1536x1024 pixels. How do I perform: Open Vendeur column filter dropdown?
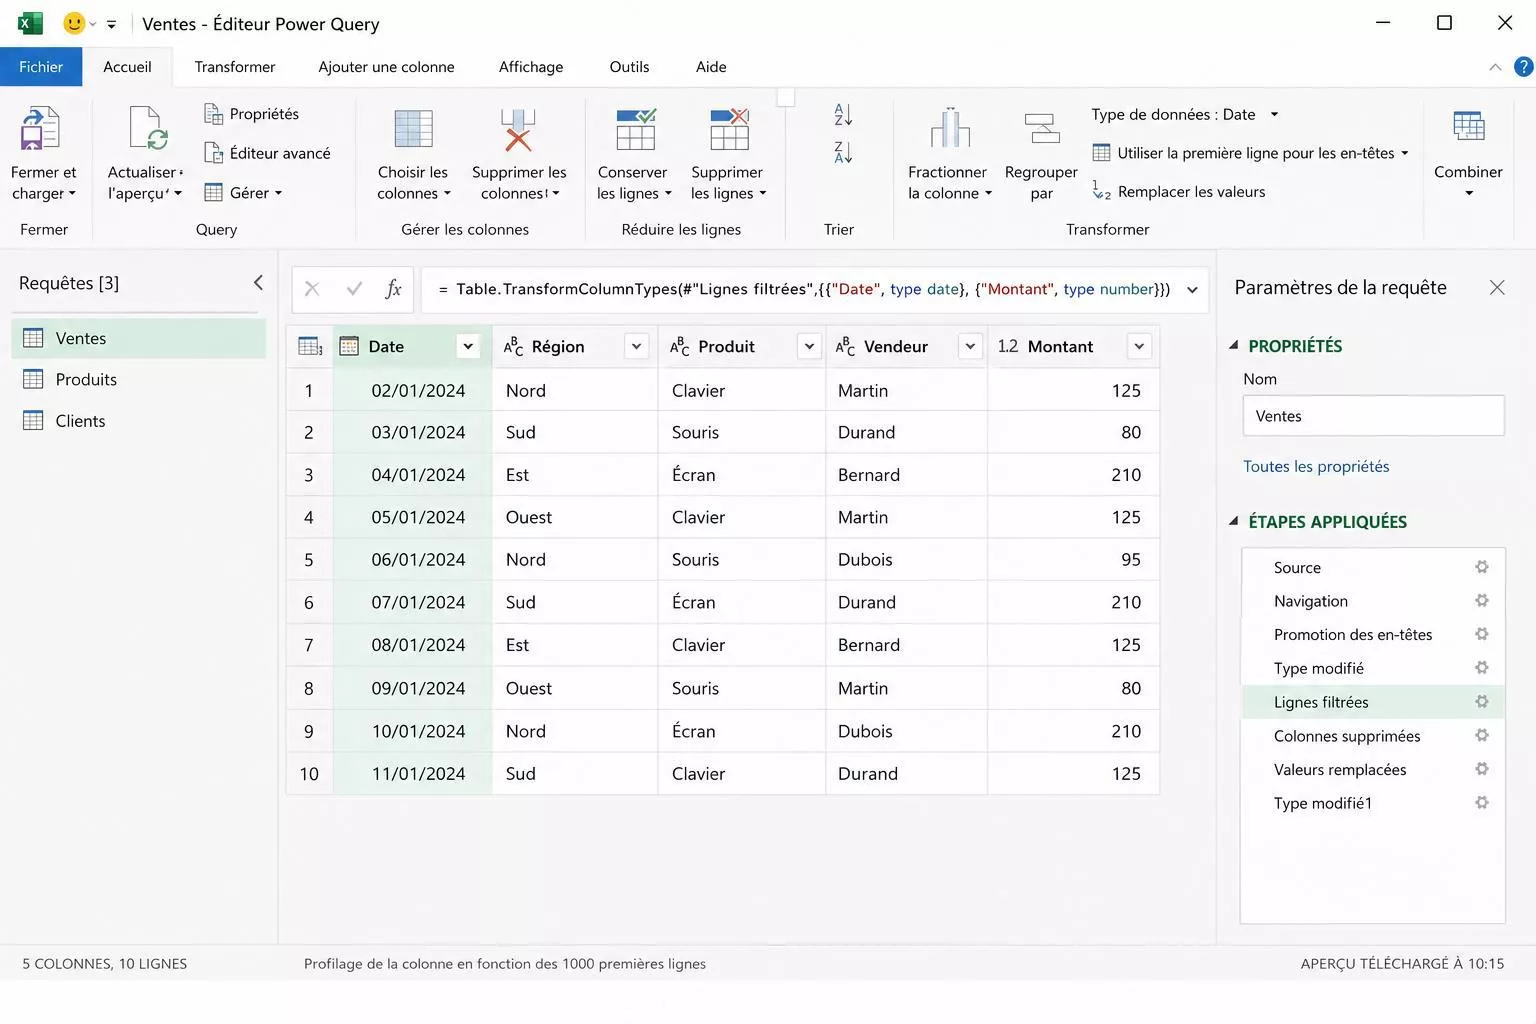(x=970, y=347)
